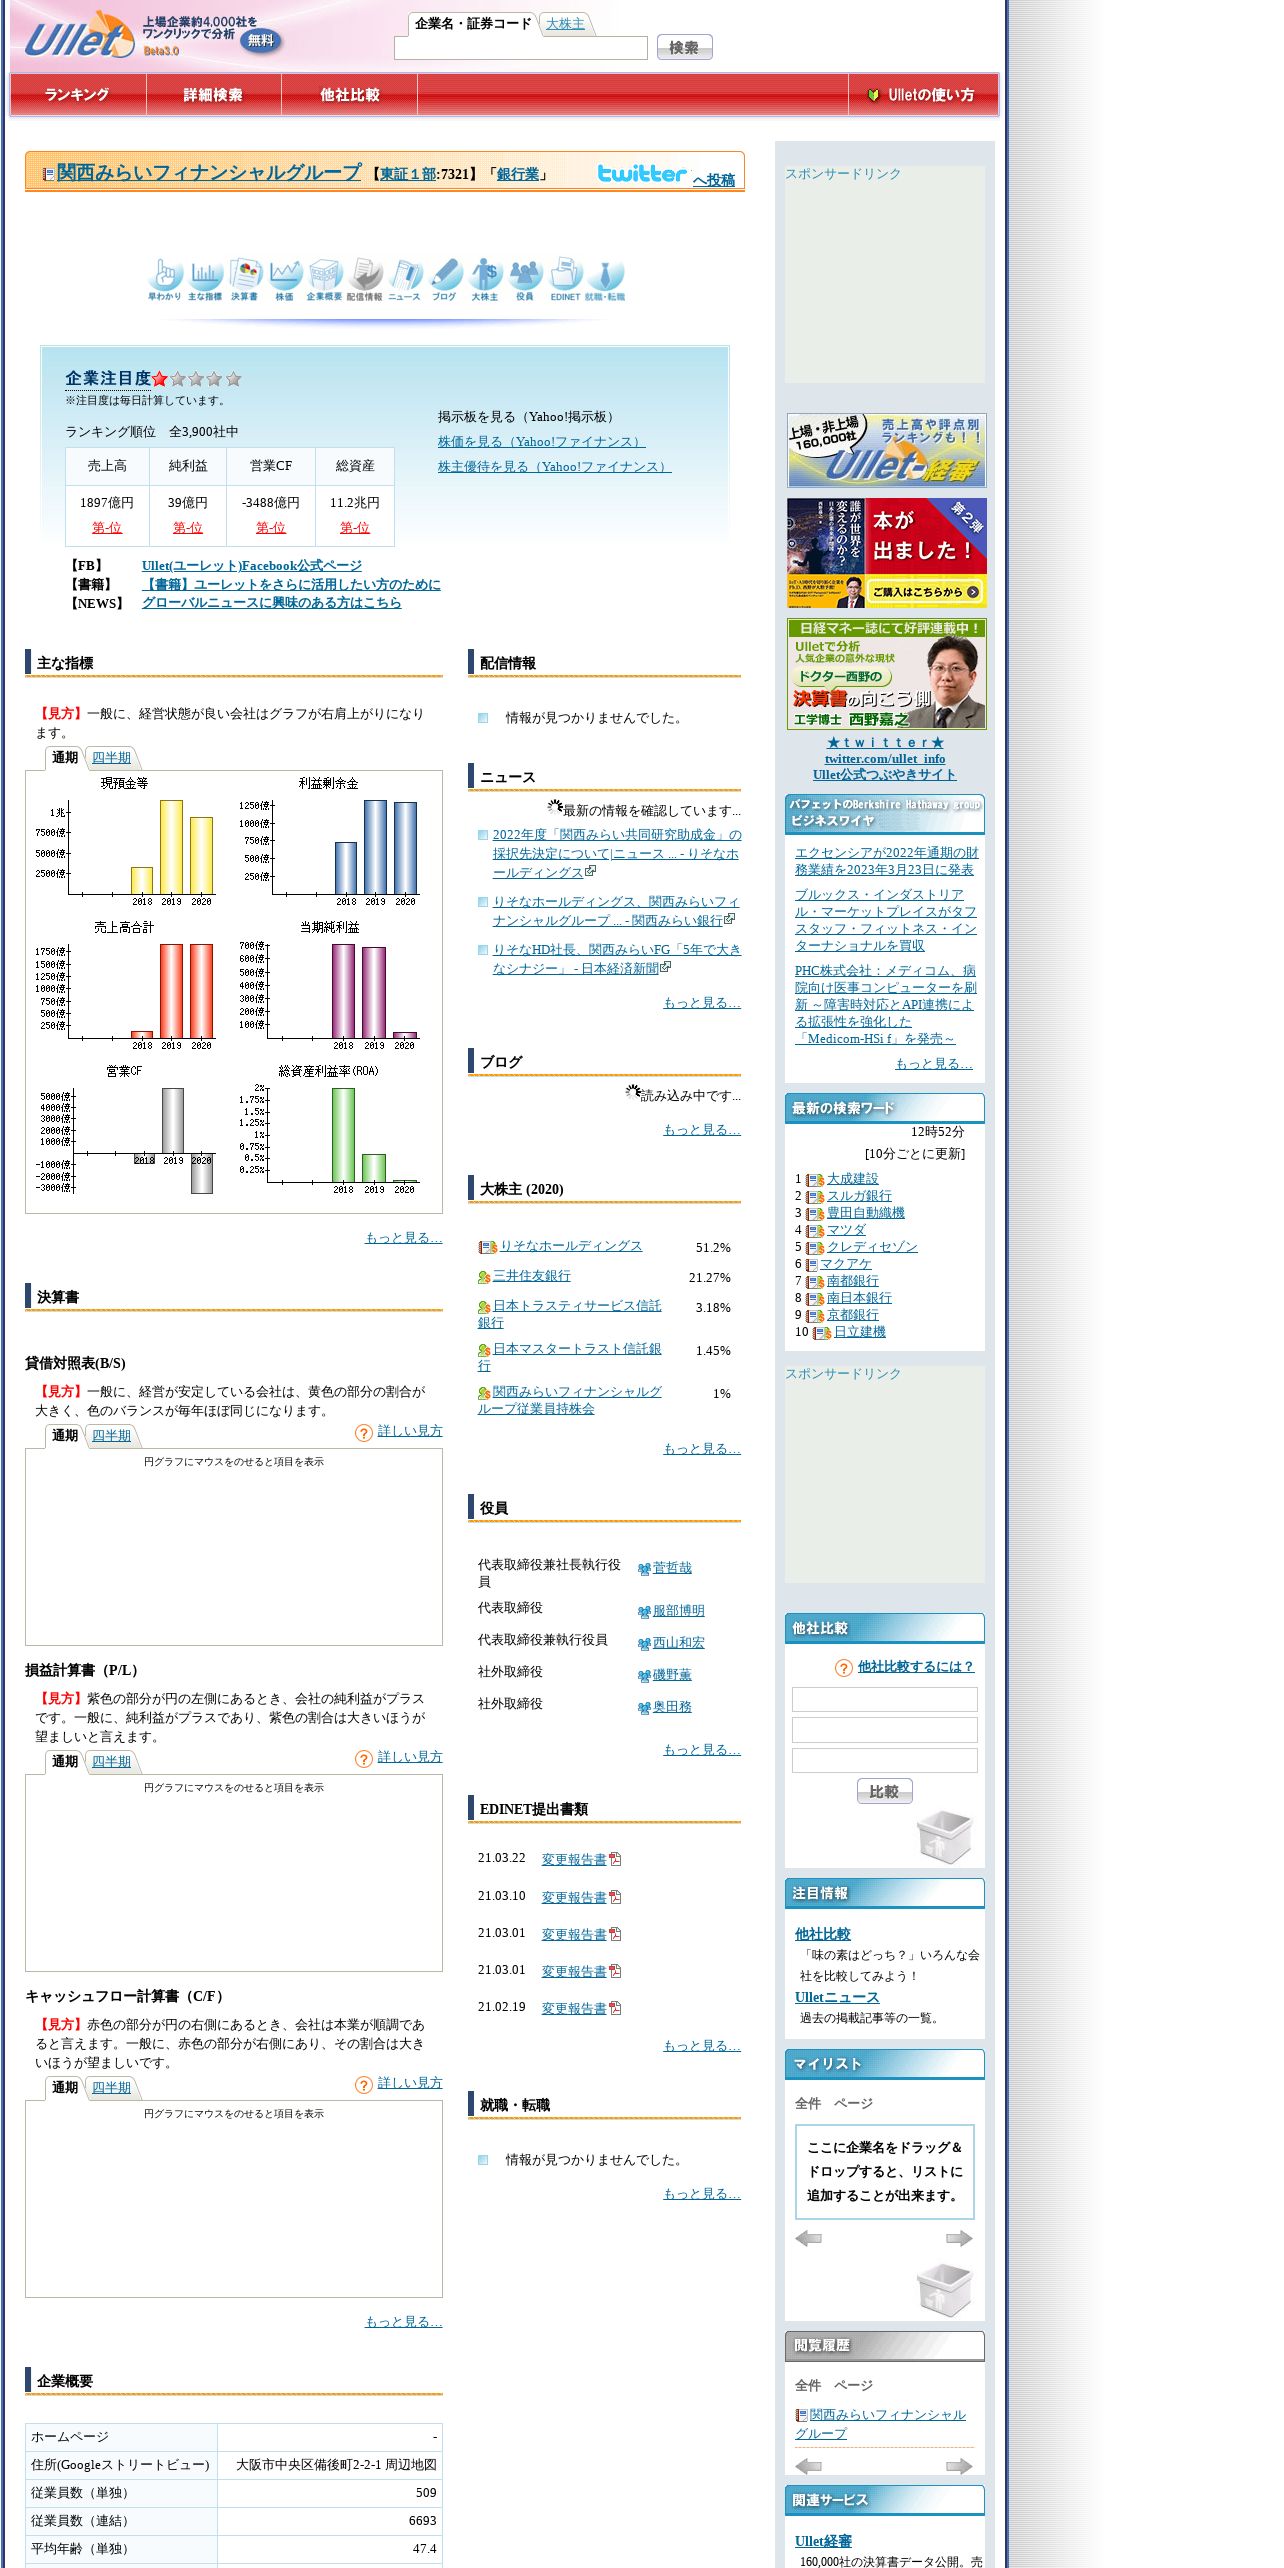
Task: Click the right arrow in マイリスト
Action: point(960,2238)
